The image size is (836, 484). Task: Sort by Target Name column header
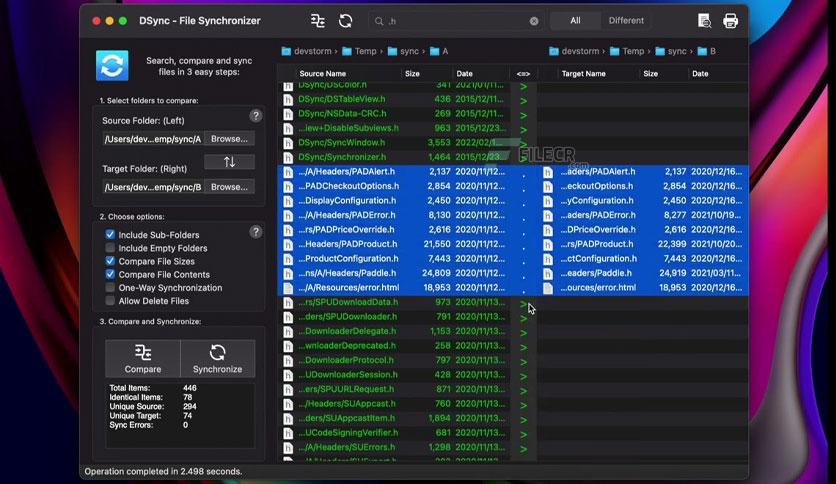pos(583,74)
